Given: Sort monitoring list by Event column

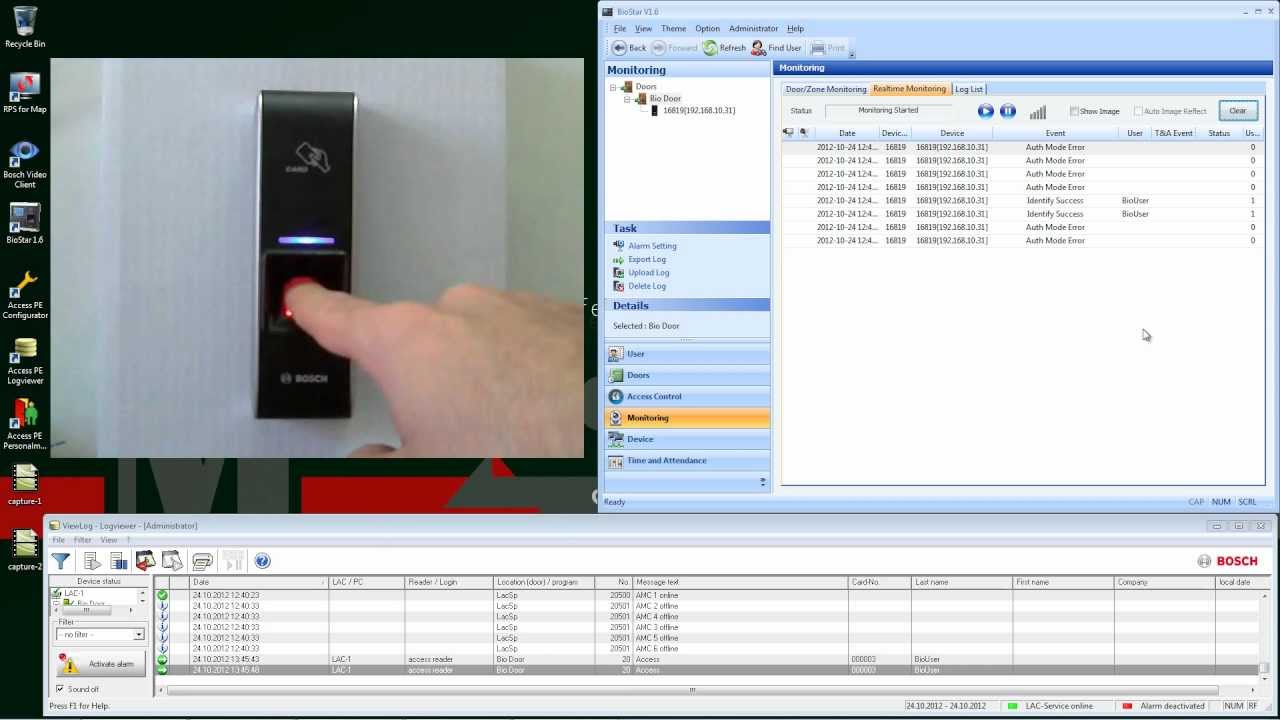Looking at the screenshot, I should (x=1055, y=133).
